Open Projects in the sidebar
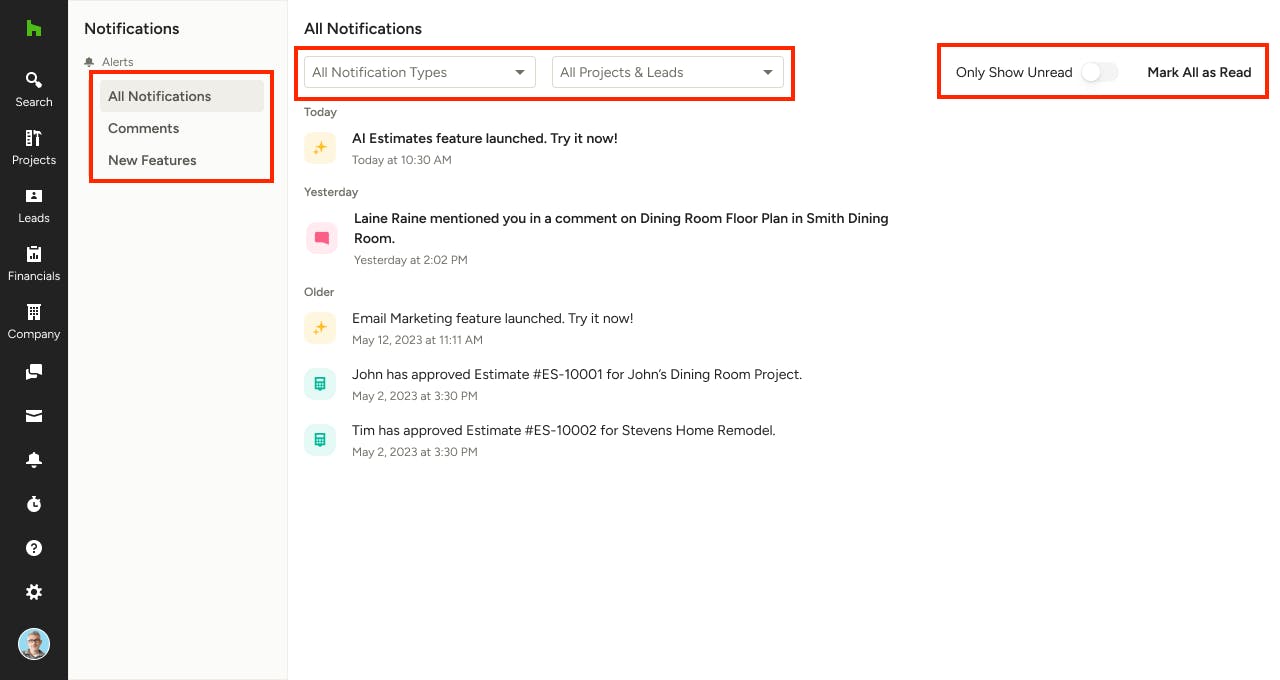The image size is (1280, 680). pos(34,147)
